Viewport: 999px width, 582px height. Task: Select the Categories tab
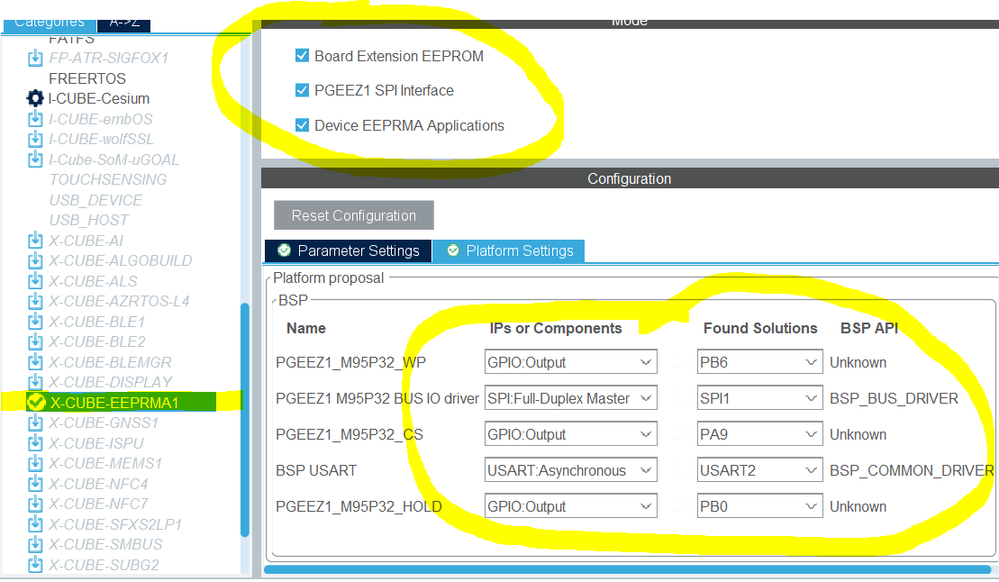click(49, 24)
